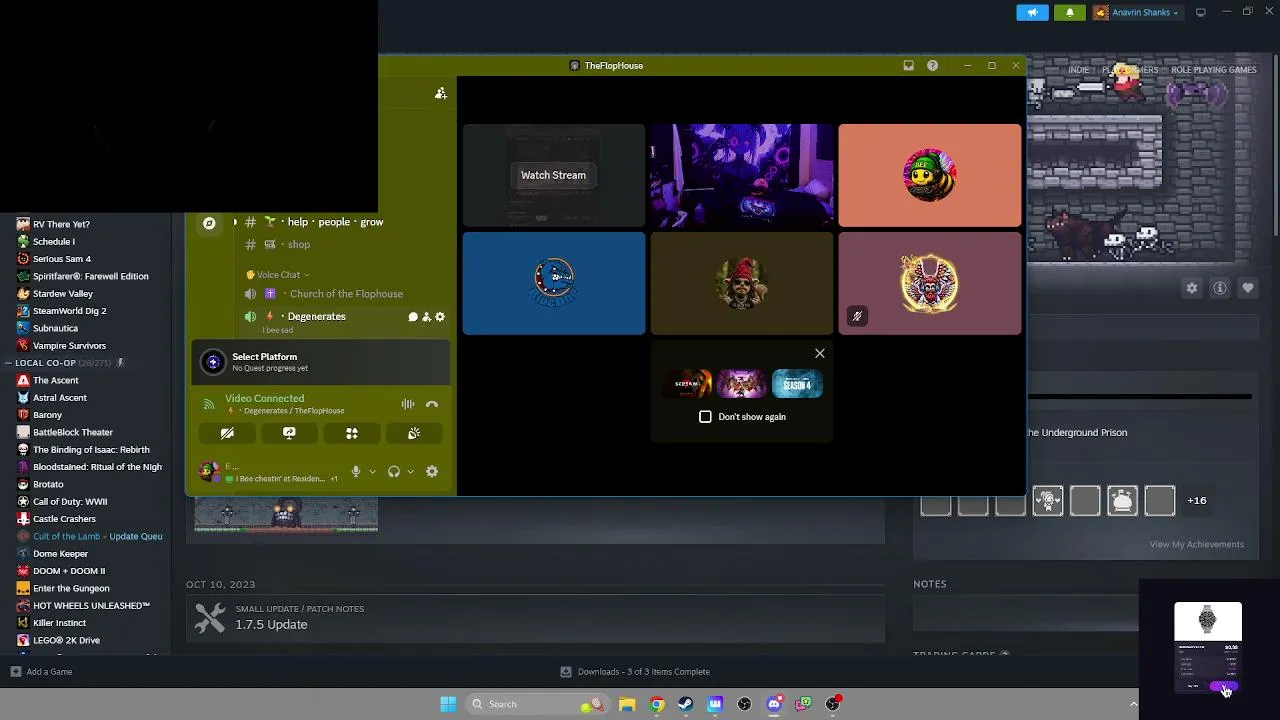
Task: Launch Google Chrome from the taskbar
Action: tap(657, 704)
